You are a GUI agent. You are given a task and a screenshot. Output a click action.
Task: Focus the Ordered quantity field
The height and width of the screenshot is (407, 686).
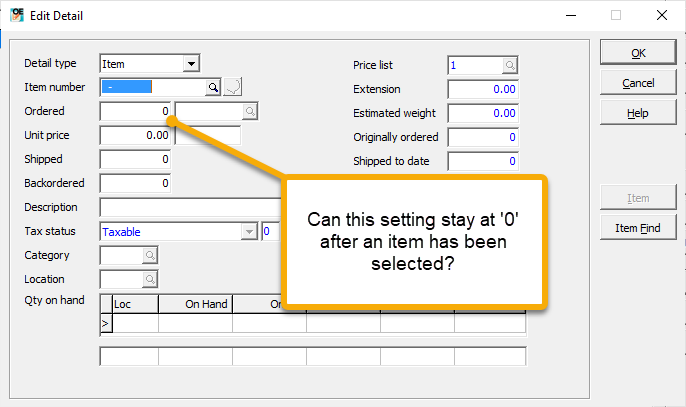click(x=136, y=111)
